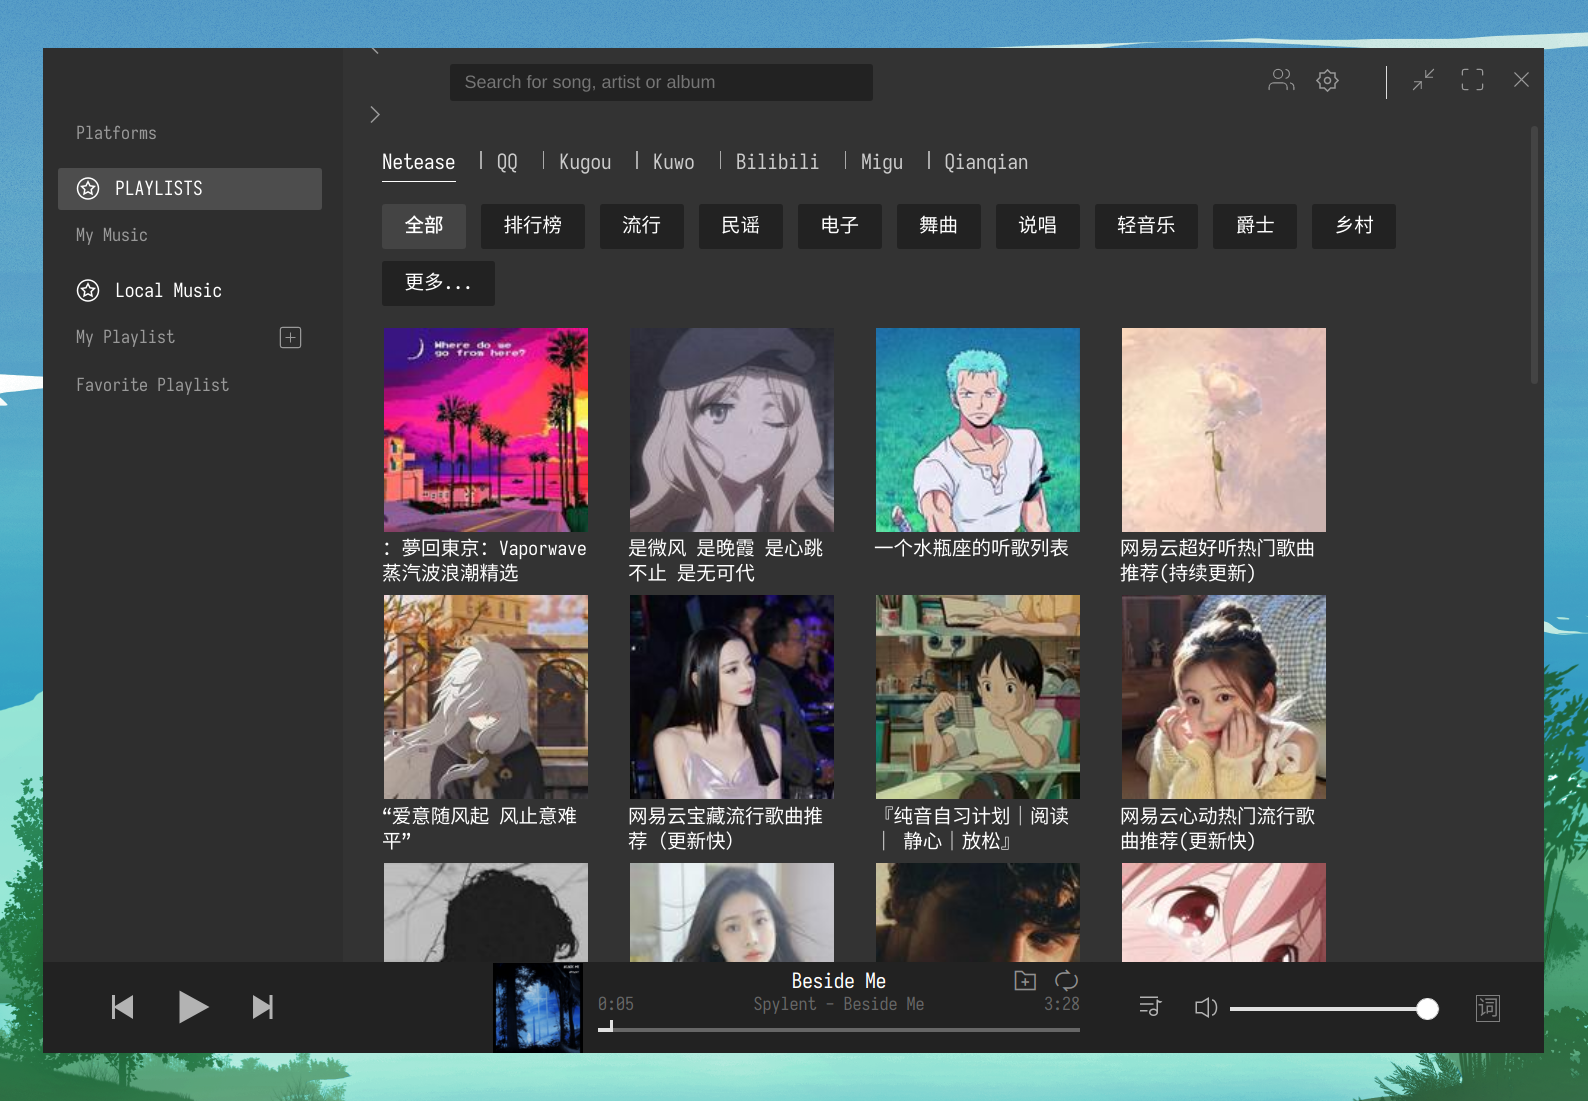
Task: Open Local Music in the sidebar
Action: coord(190,290)
